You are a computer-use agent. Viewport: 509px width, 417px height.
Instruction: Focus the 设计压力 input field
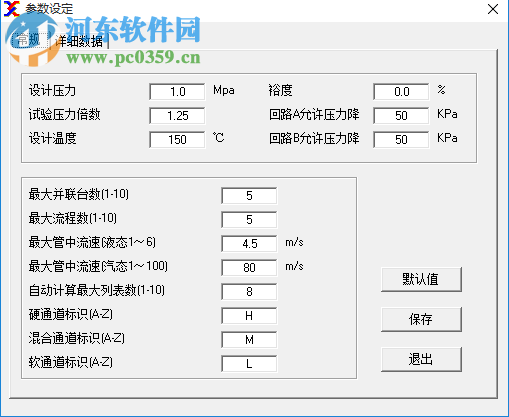177,92
